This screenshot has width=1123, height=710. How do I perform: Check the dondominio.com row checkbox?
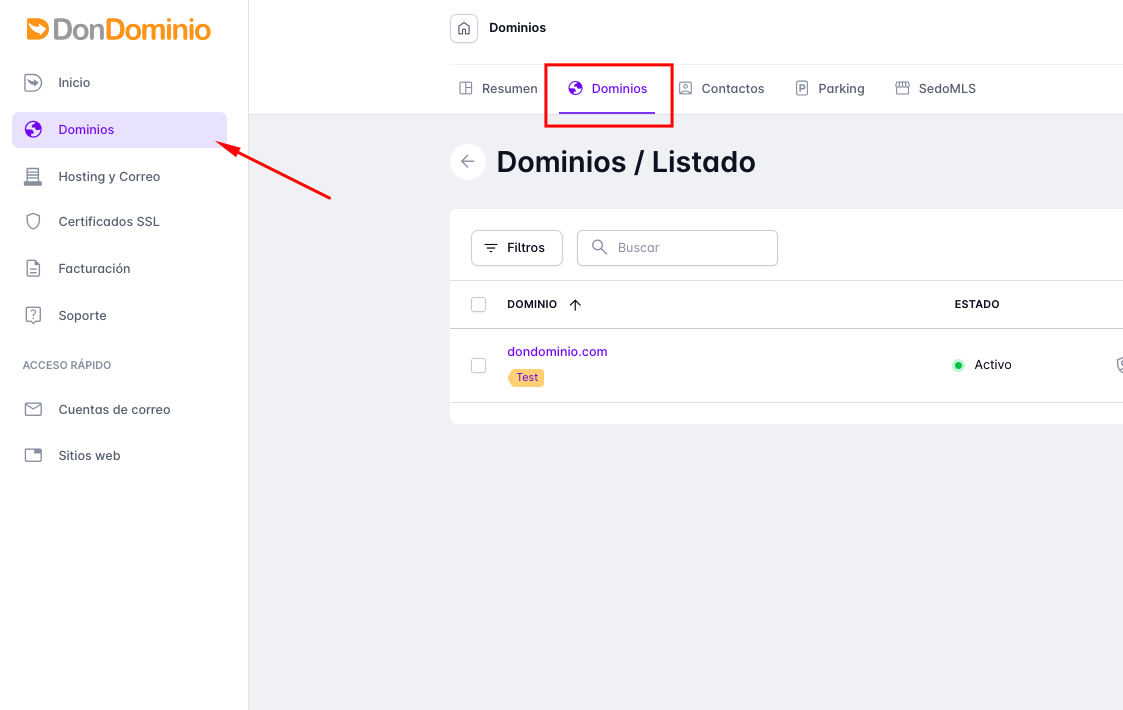pyautogui.click(x=478, y=366)
